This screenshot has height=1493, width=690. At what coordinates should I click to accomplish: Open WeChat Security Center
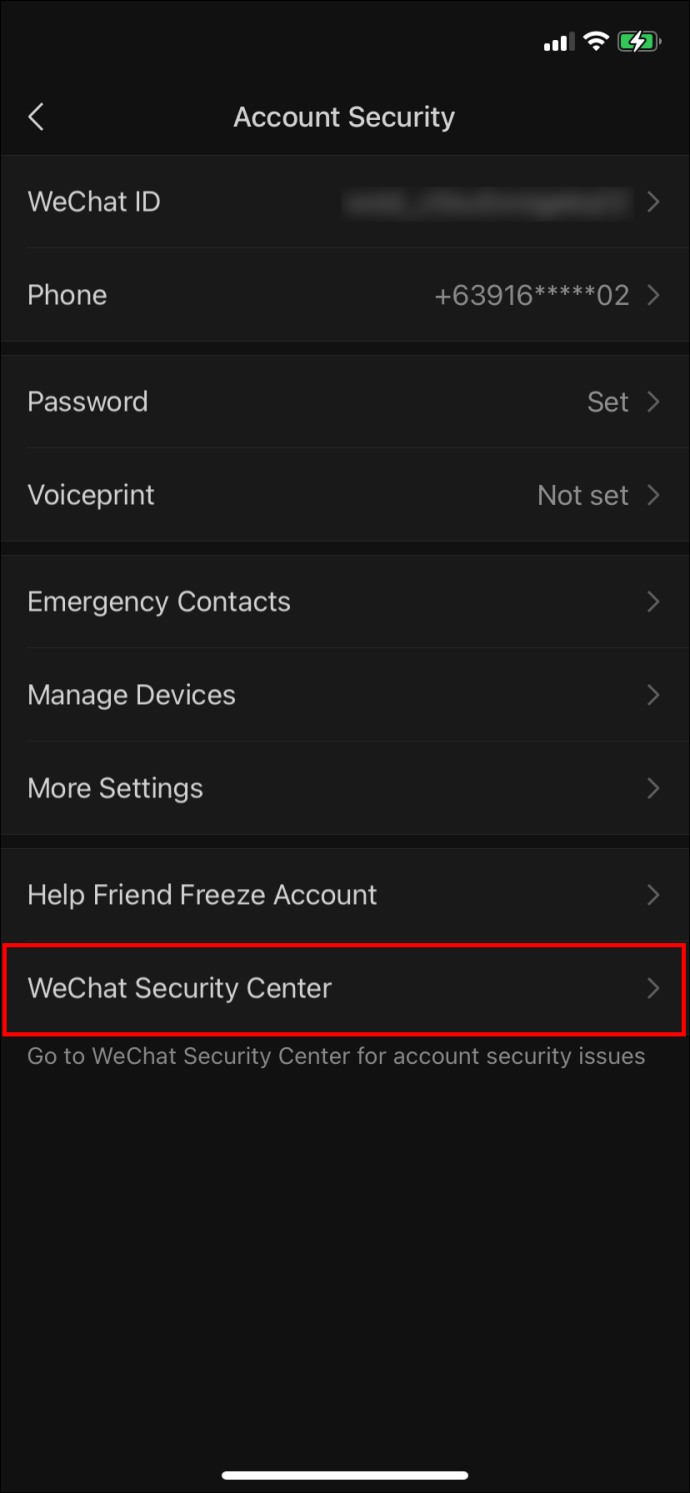click(345, 988)
